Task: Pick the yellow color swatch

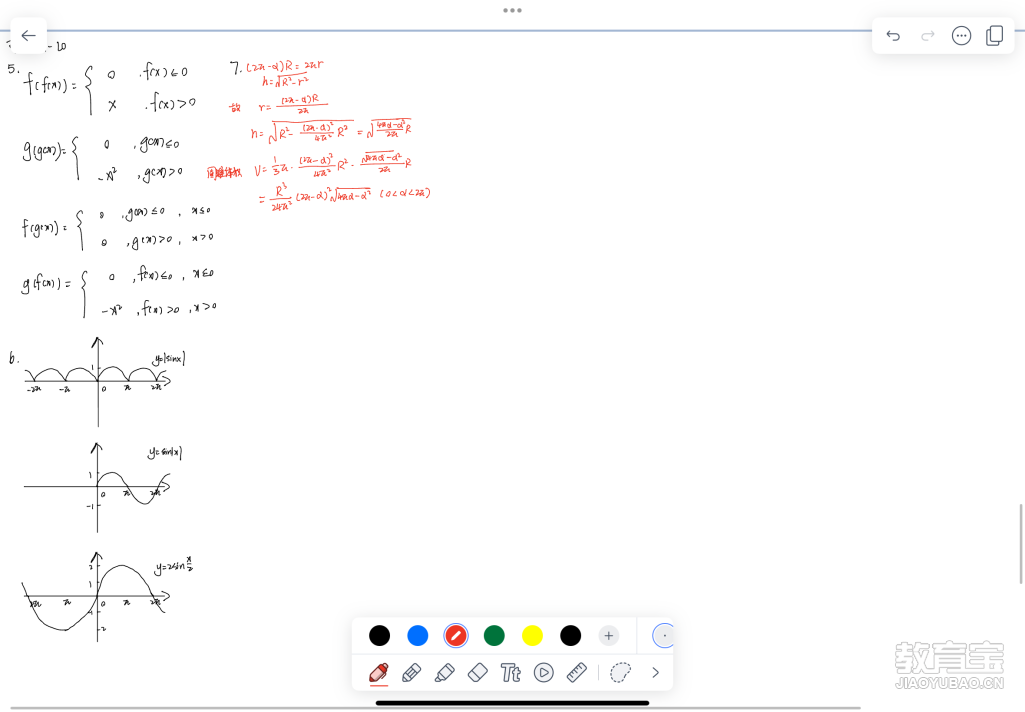Action: pos(532,635)
